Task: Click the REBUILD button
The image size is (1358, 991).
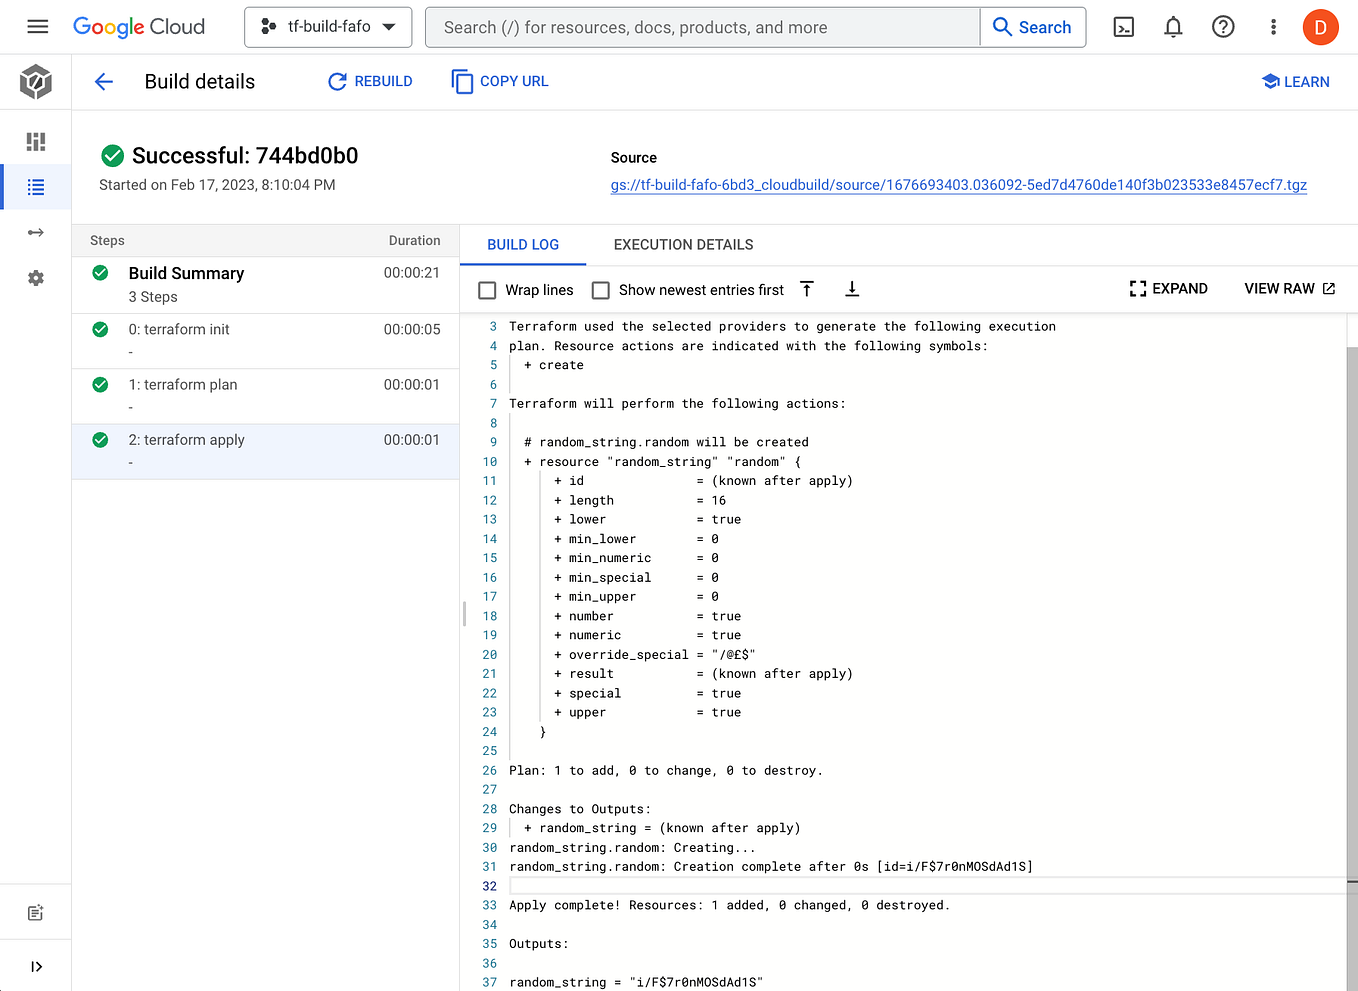Action: coord(370,81)
